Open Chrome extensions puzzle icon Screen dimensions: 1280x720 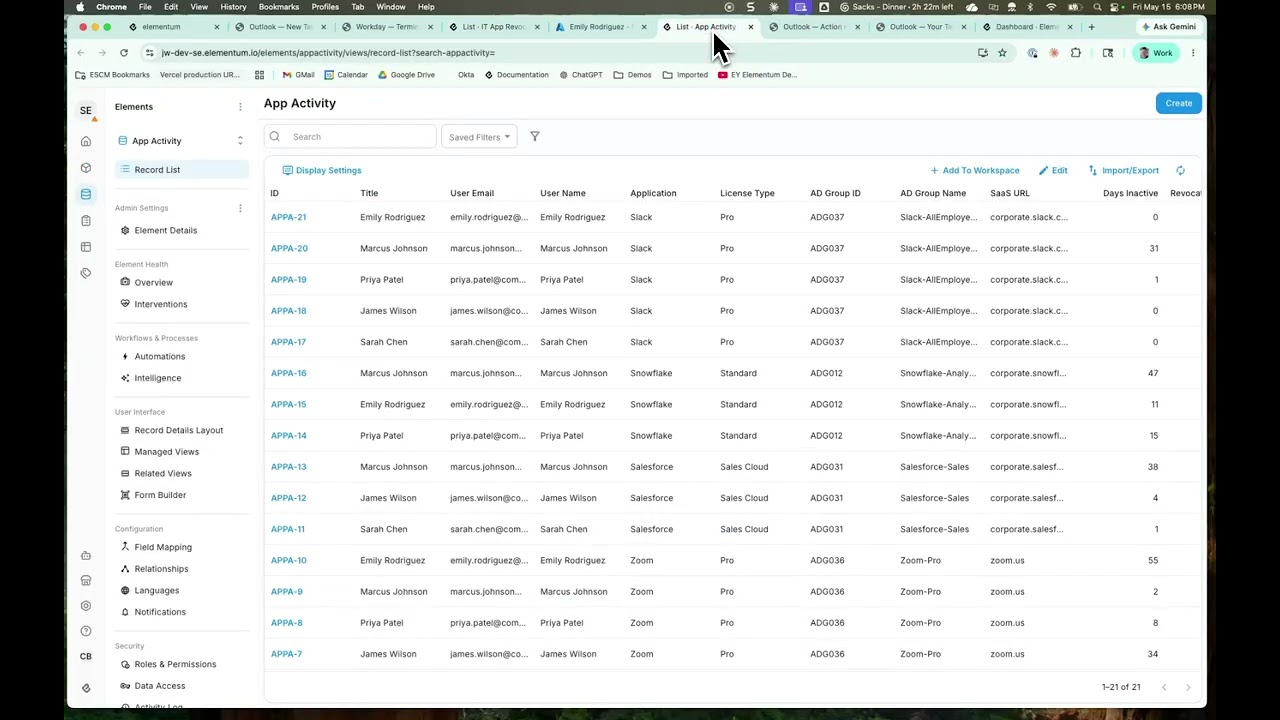[x=1076, y=53]
